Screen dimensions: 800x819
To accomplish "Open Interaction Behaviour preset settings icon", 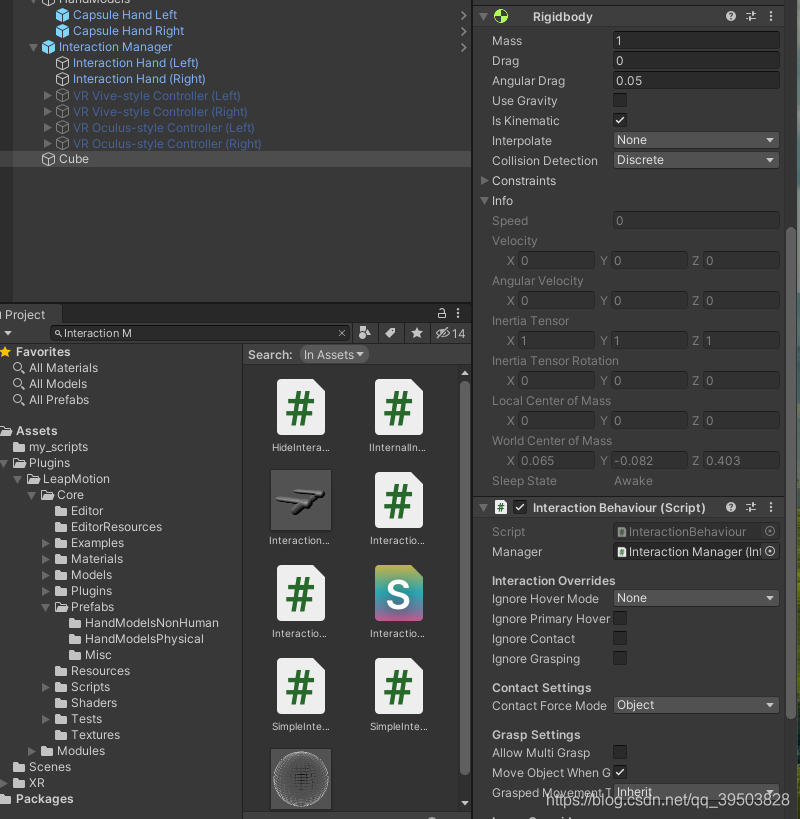I will point(751,507).
